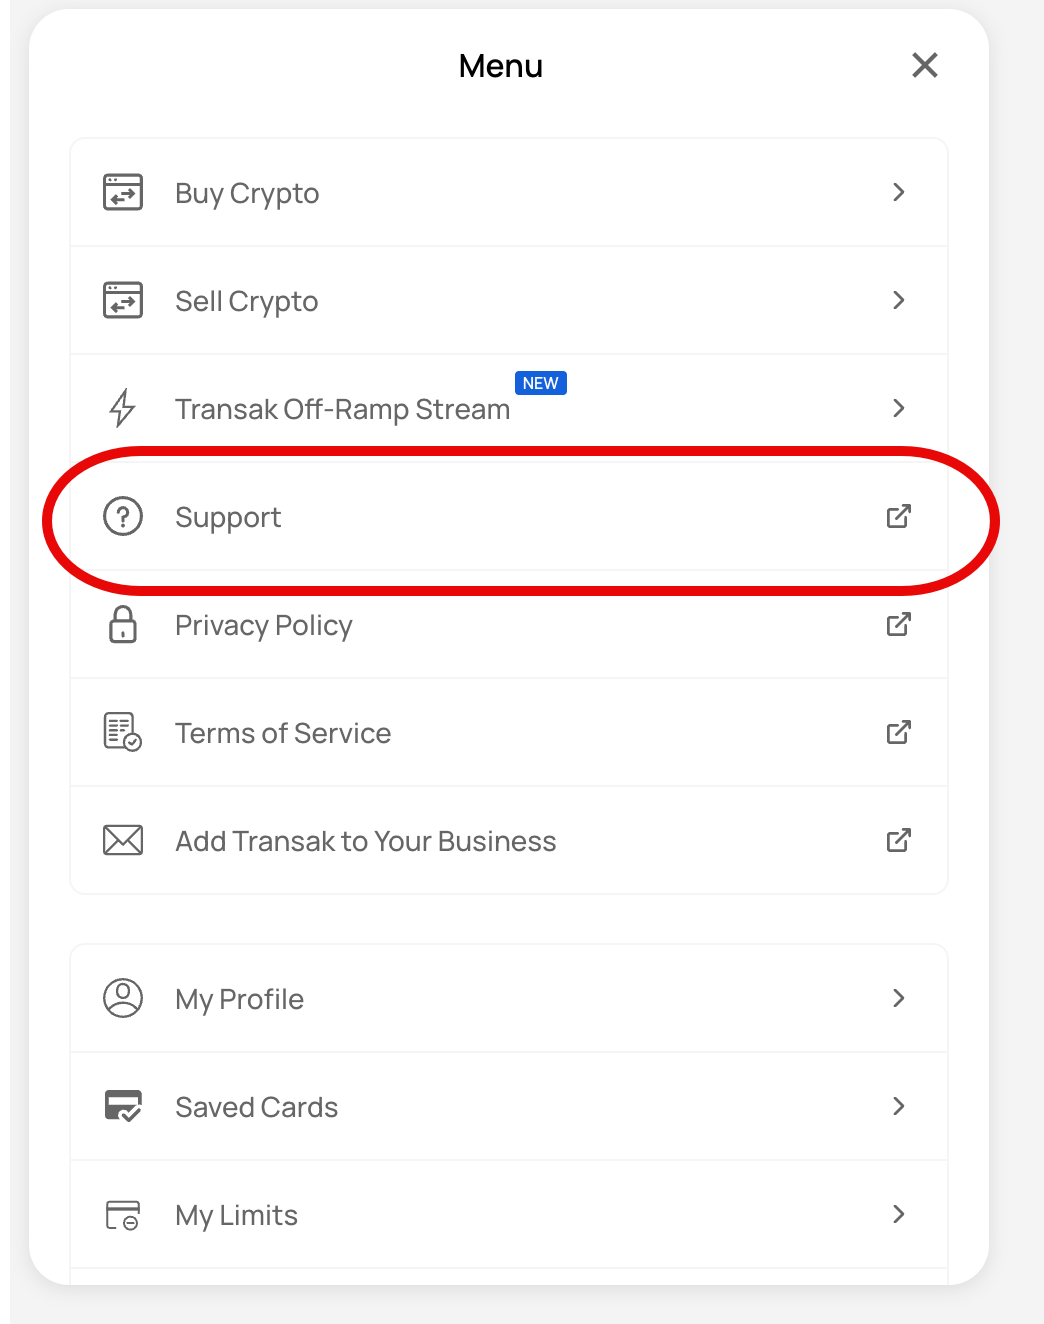Open the Terms of Service link
The image size is (1044, 1324).
283,733
